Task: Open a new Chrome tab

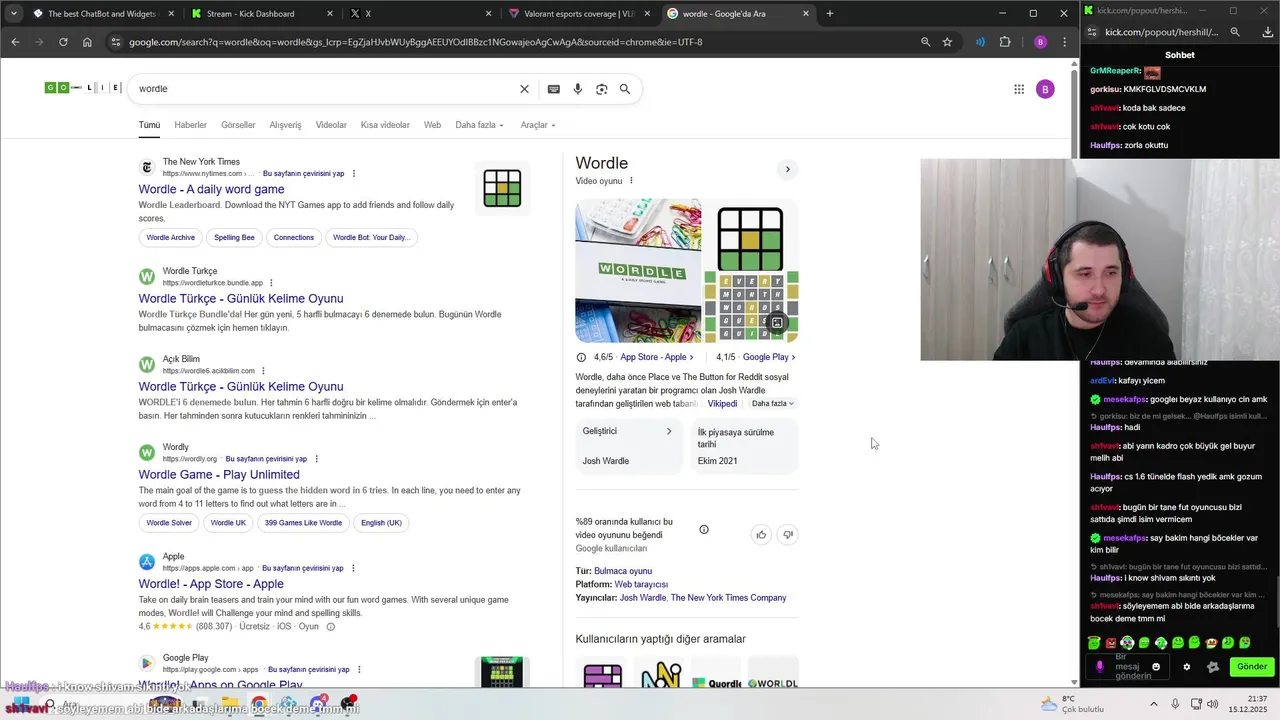Action: pos(829,14)
